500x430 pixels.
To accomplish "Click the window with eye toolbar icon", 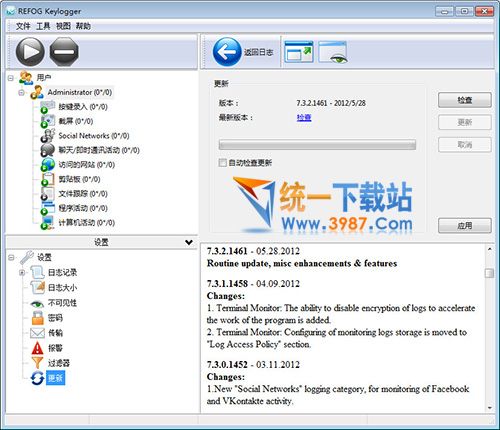I will (x=333, y=52).
